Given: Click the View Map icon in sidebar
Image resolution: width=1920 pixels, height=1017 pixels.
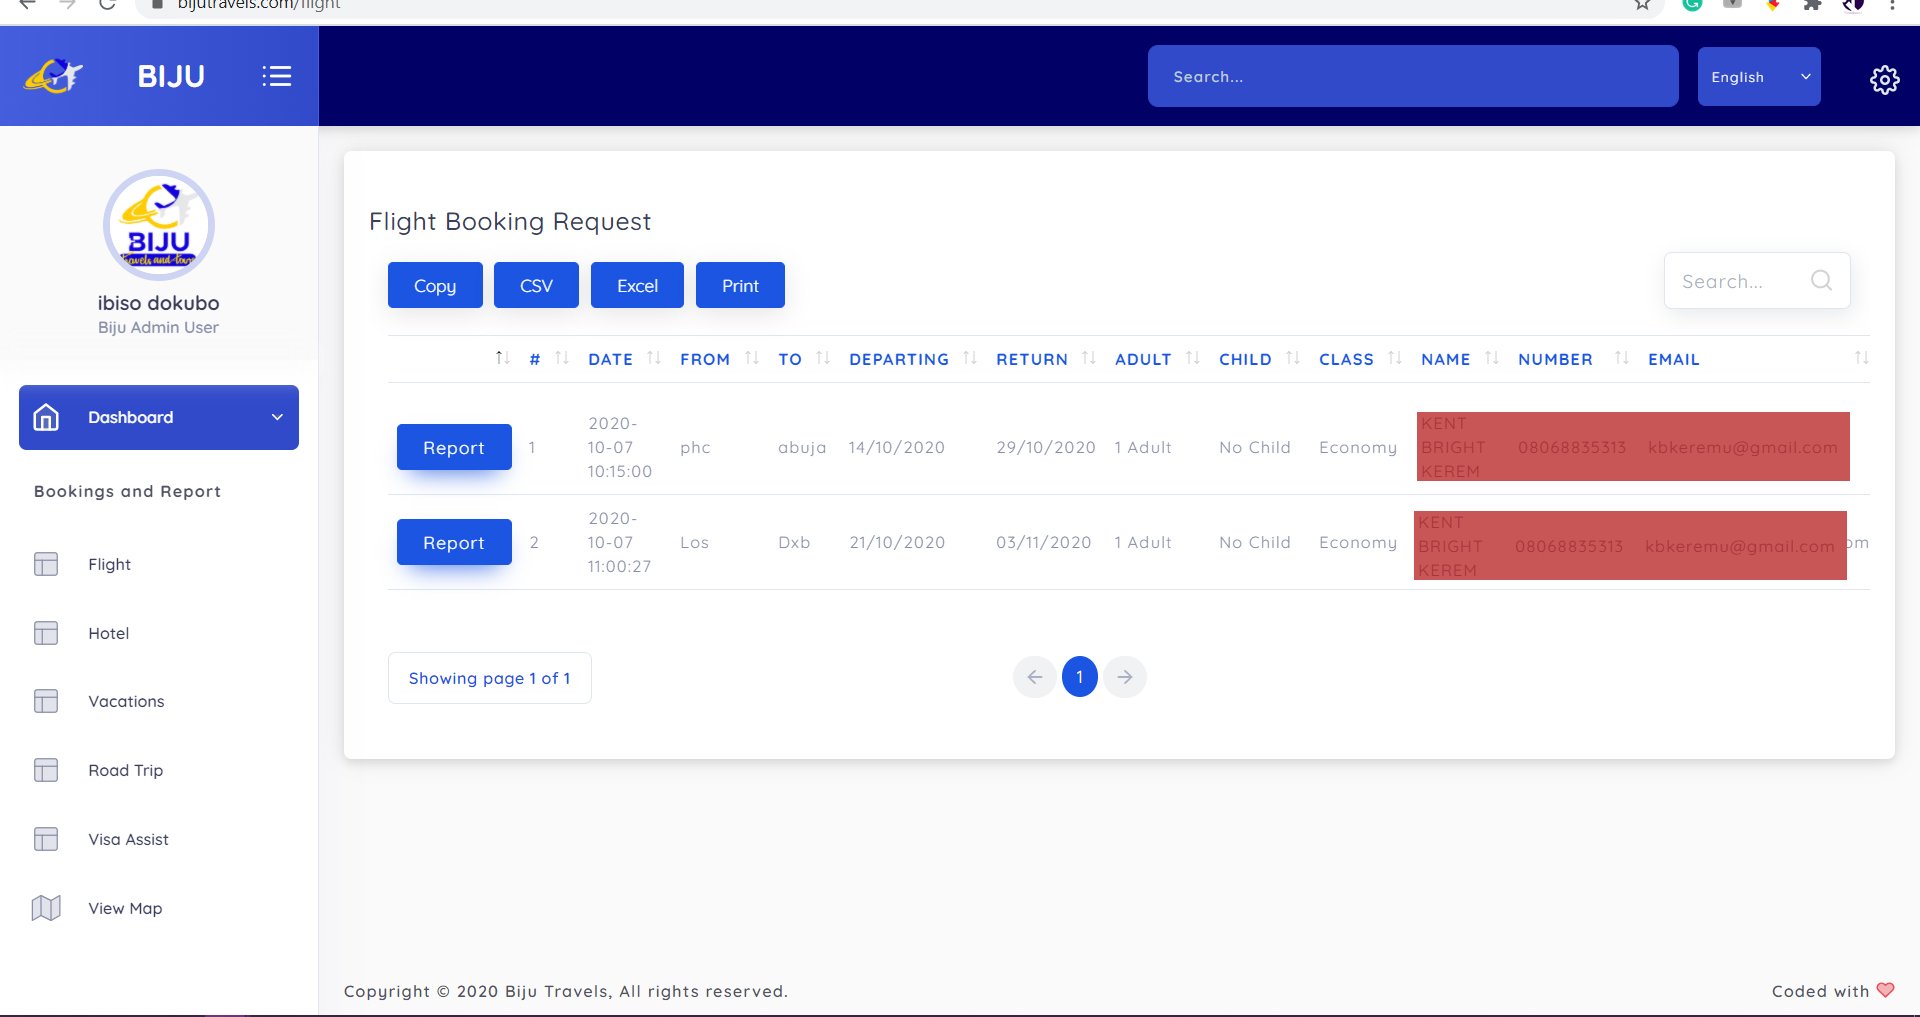Looking at the screenshot, I should [x=46, y=908].
